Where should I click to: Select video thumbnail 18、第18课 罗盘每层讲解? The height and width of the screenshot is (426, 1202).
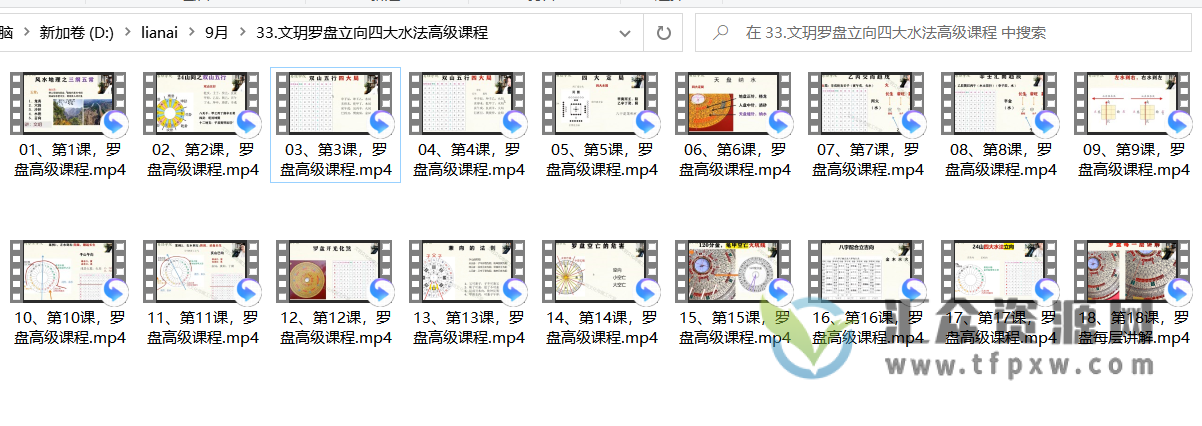1134,272
